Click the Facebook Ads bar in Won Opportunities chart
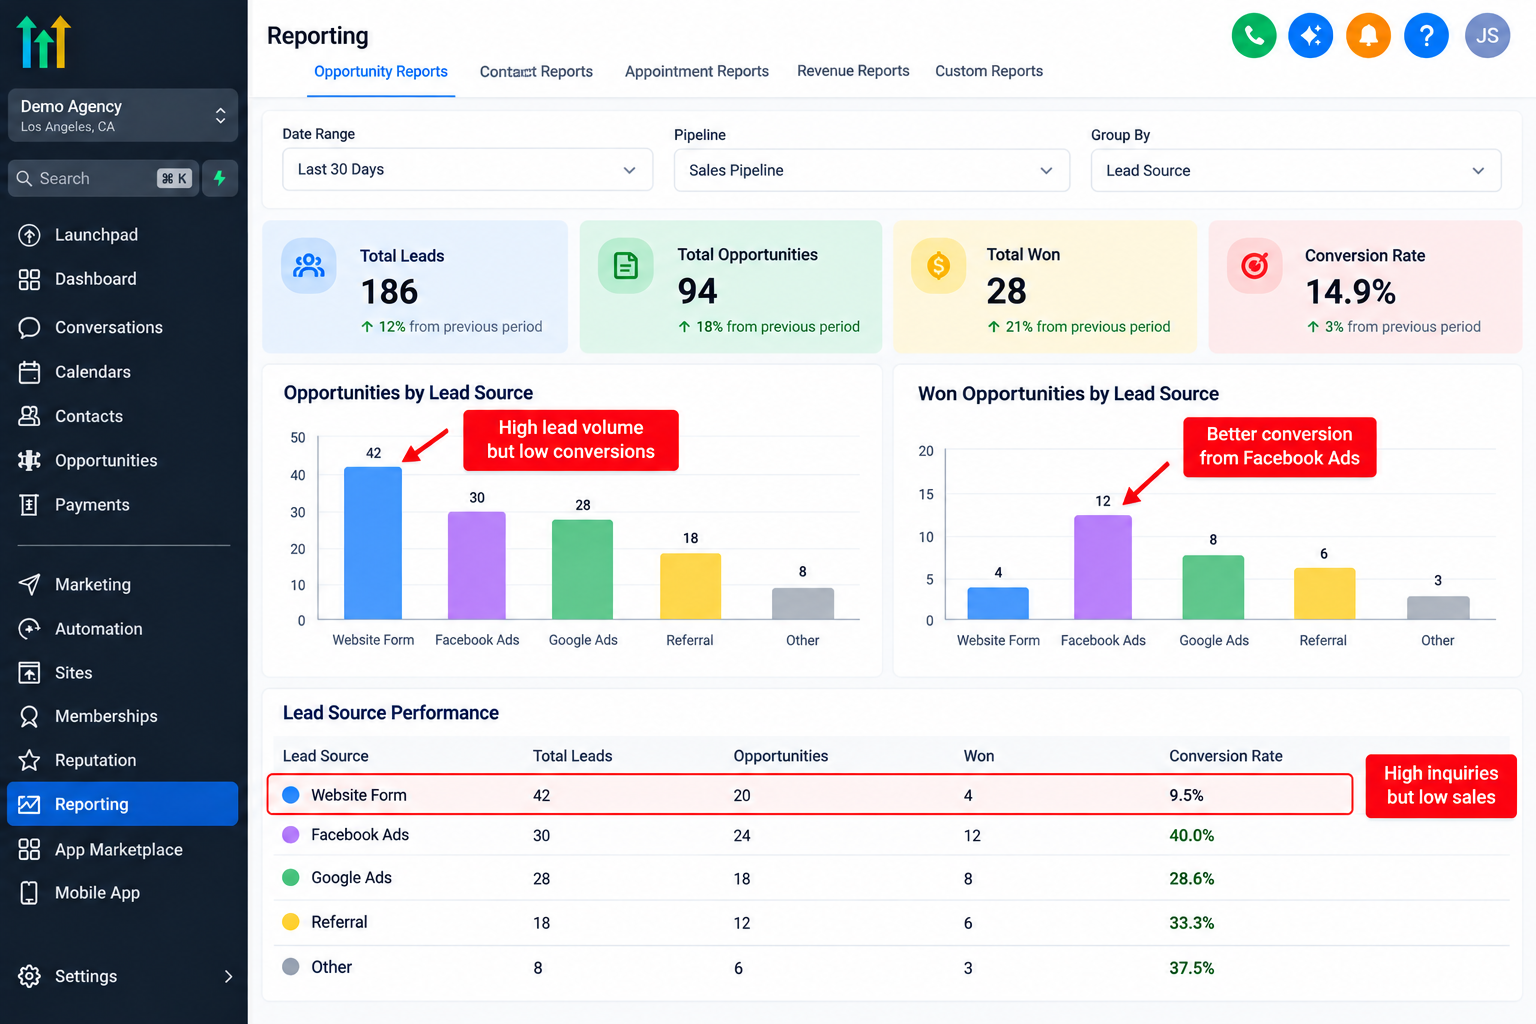Screen dimensions: 1536x1024 click(x=1103, y=567)
